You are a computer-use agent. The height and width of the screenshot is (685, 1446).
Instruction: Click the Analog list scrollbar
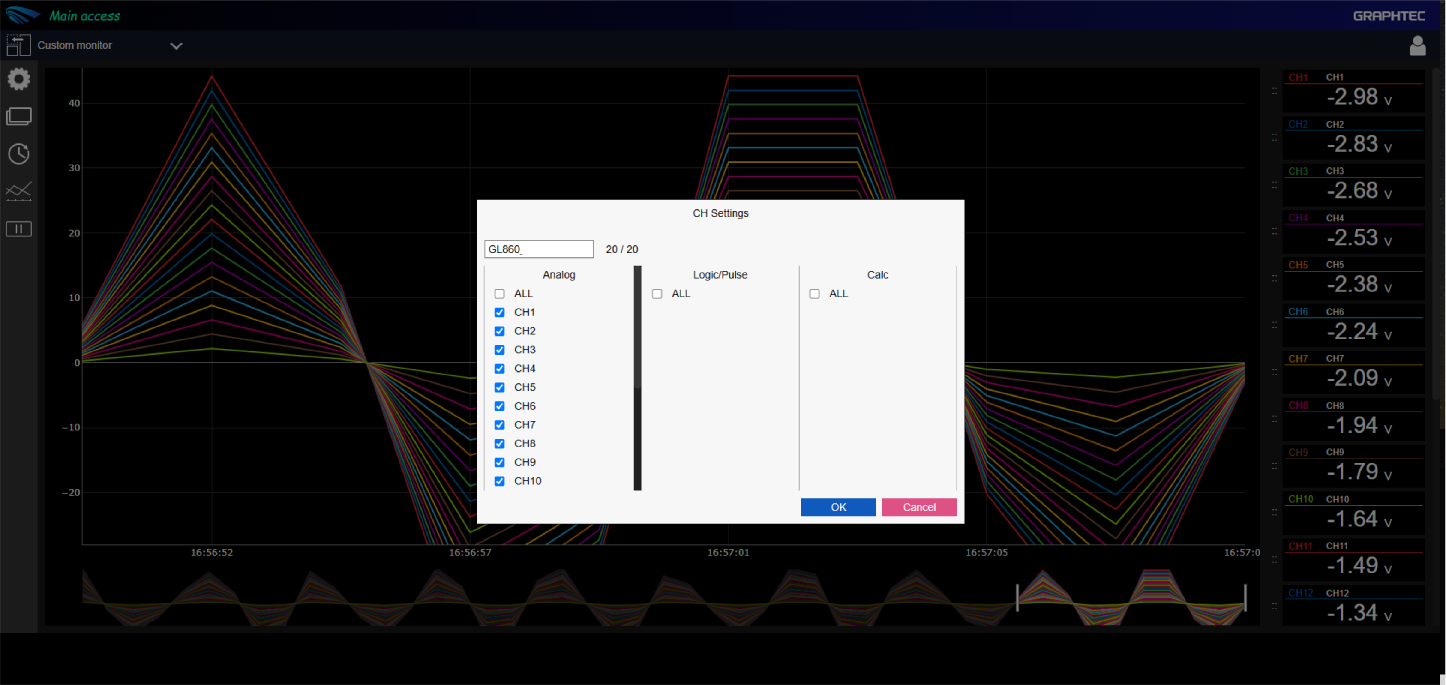637,378
